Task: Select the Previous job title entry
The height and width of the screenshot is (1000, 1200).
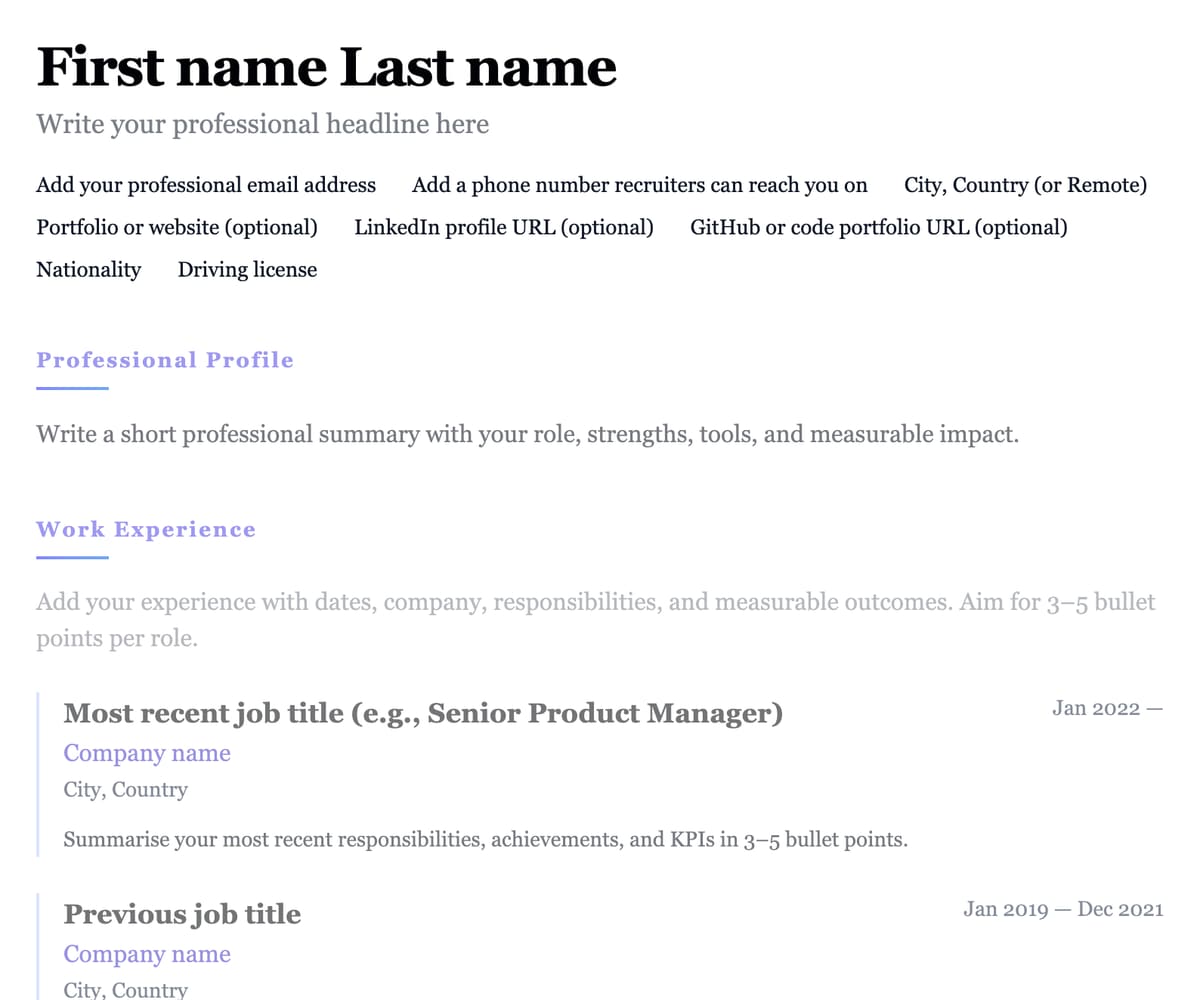Action: [x=182, y=914]
